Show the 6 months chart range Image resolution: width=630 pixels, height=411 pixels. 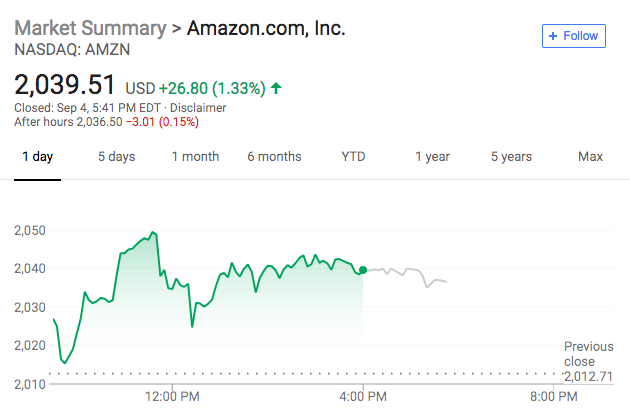(x=274, y=157)
